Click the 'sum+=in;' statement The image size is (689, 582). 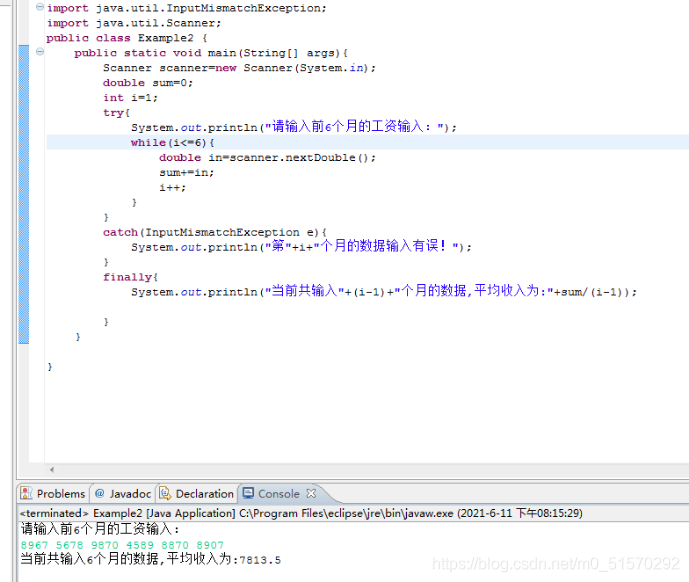[186, 172]
